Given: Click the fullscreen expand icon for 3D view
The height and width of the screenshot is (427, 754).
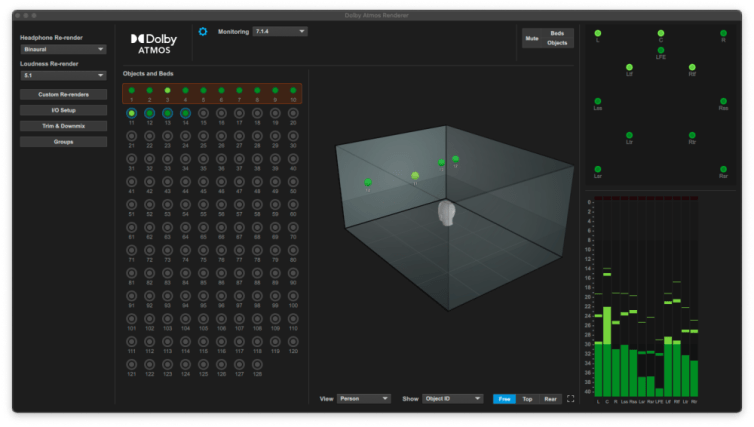Looking at the screenshot, I should [x=571, y=398].
